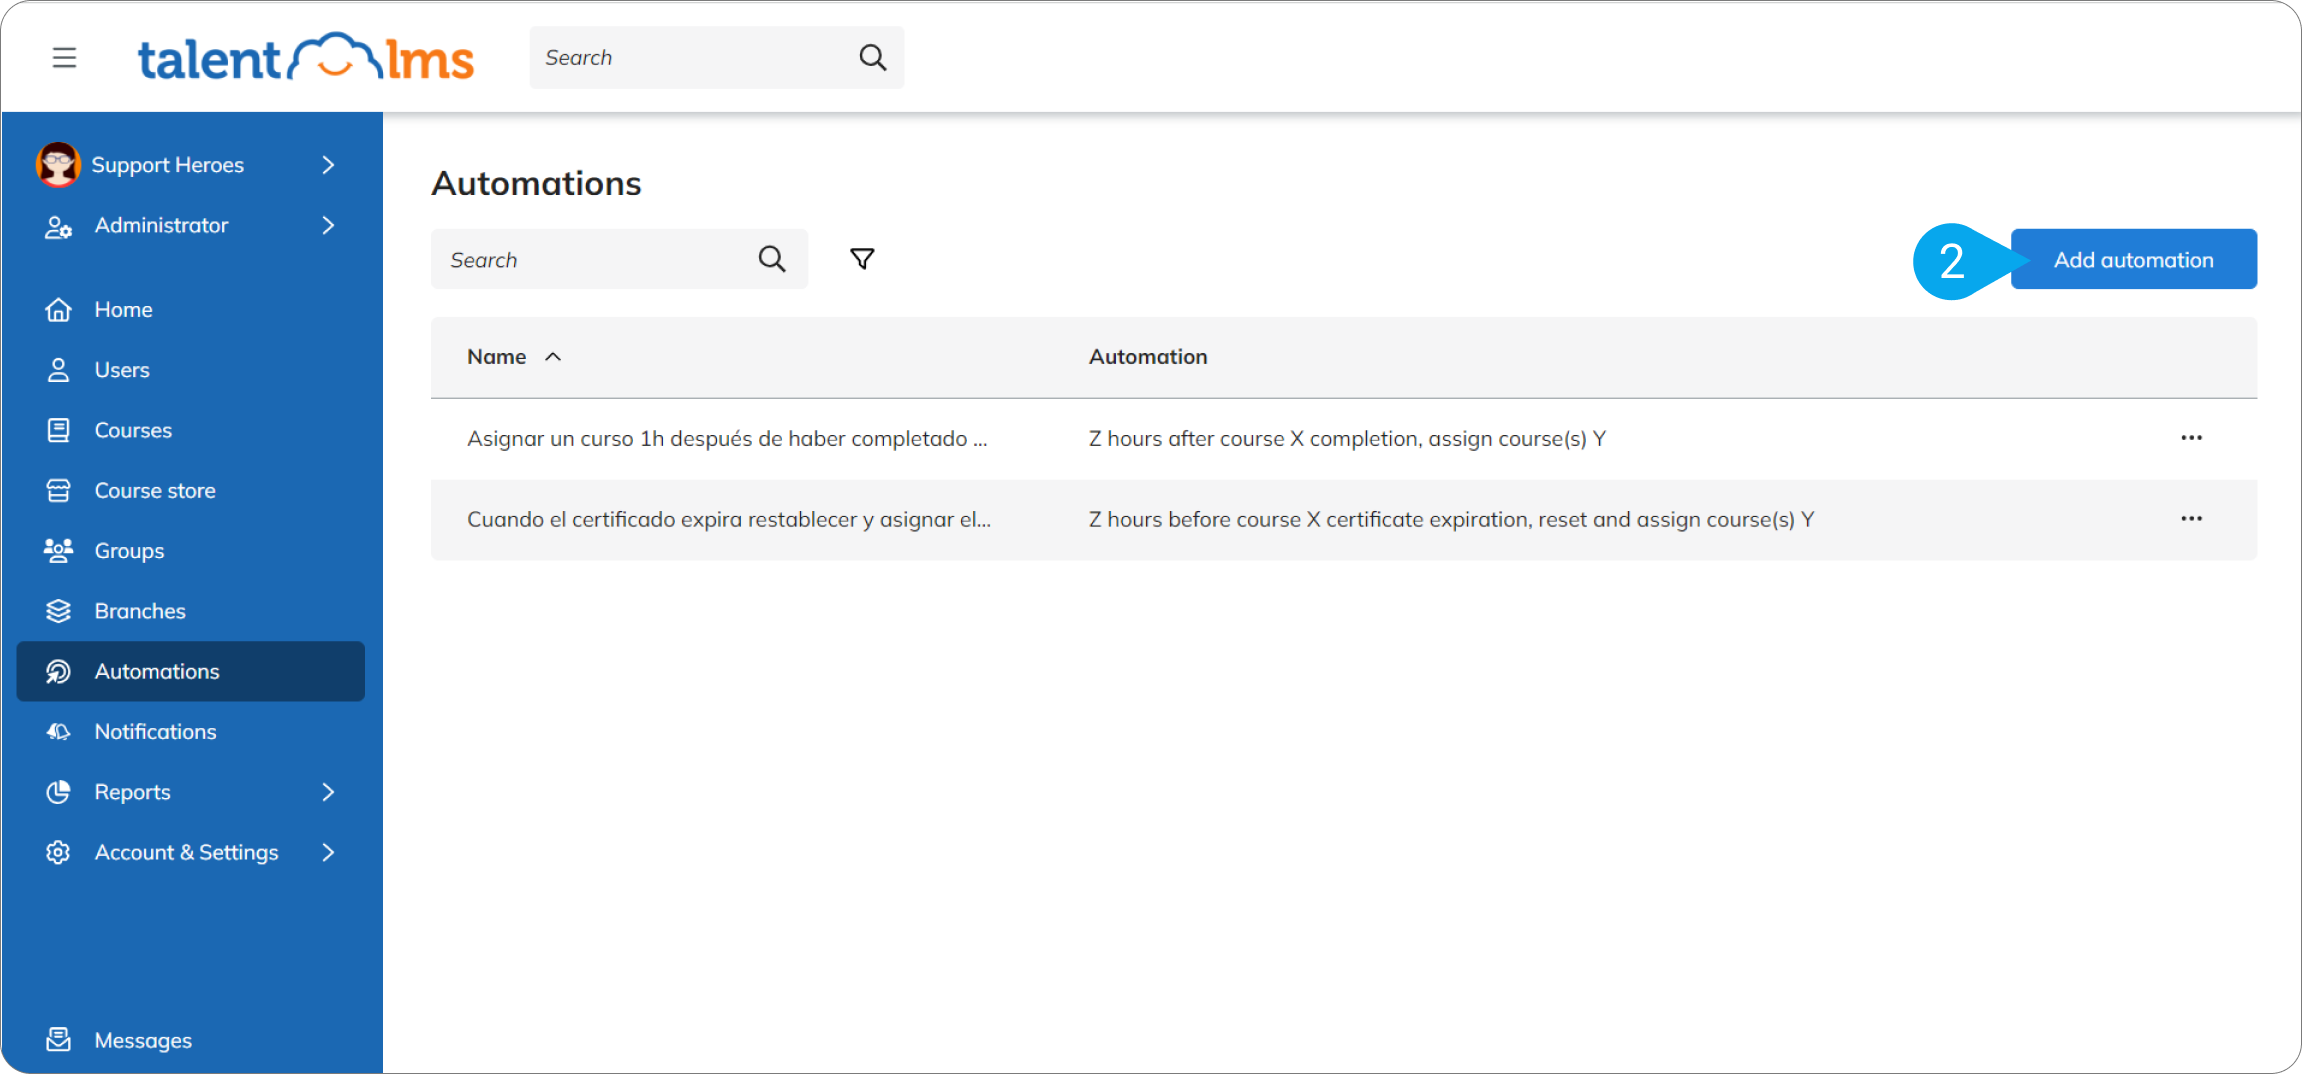Viewport: 2302px width, 1074px height.
Task: Select Automations in sidebar
Action: (191, 671)
